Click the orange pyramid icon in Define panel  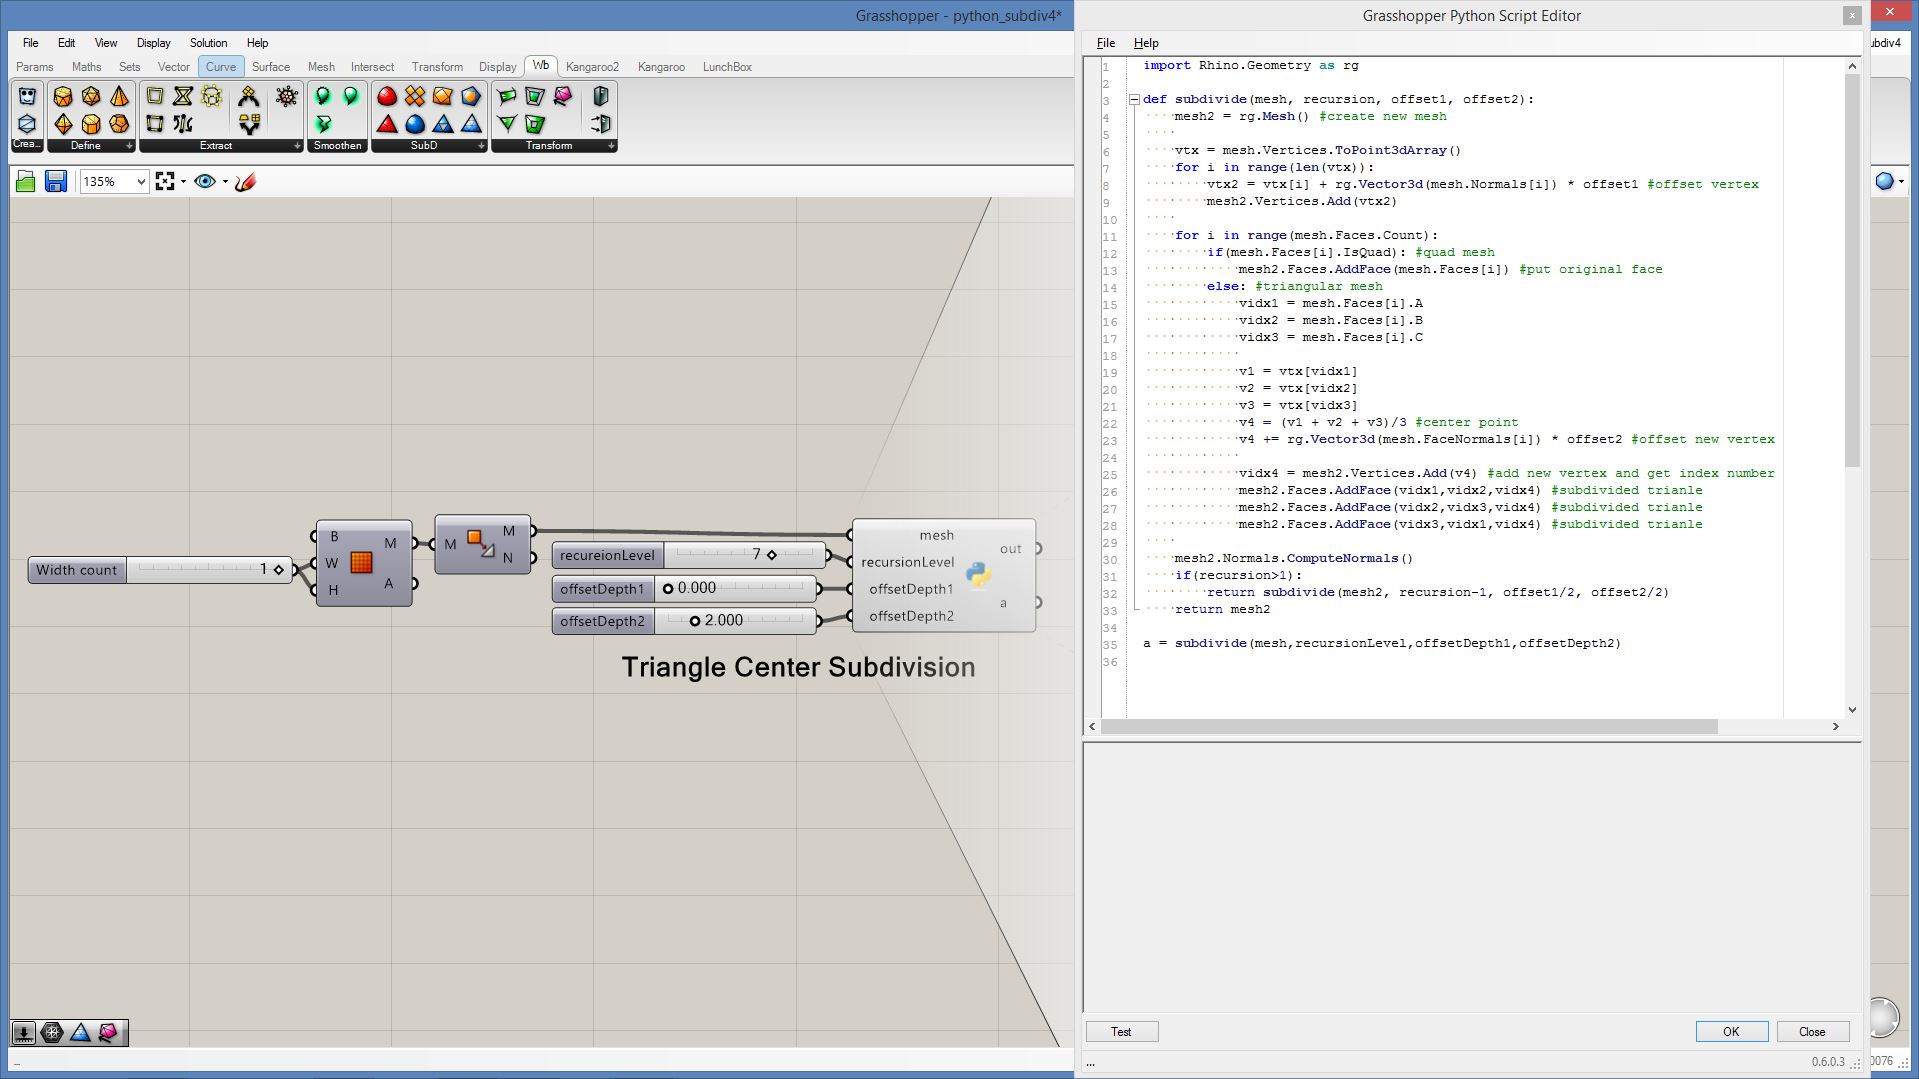(x=119, y=97)
